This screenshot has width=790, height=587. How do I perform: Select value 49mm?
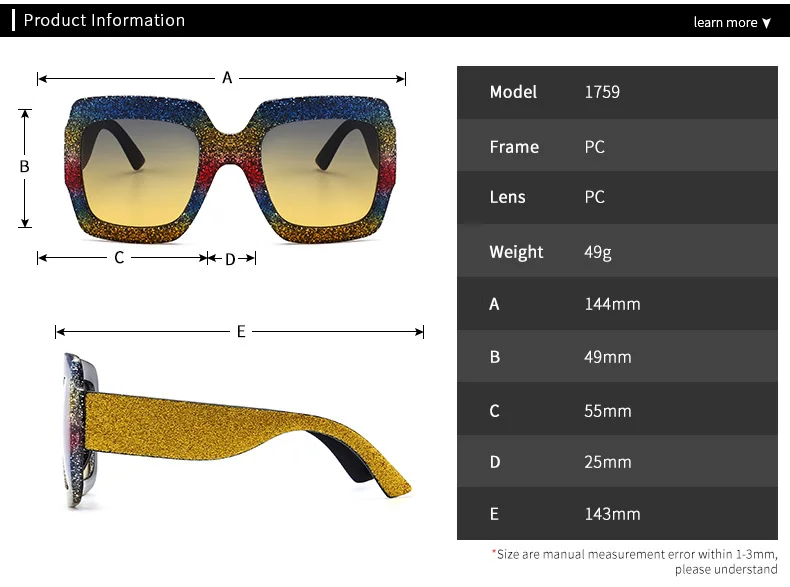[608, 357]
